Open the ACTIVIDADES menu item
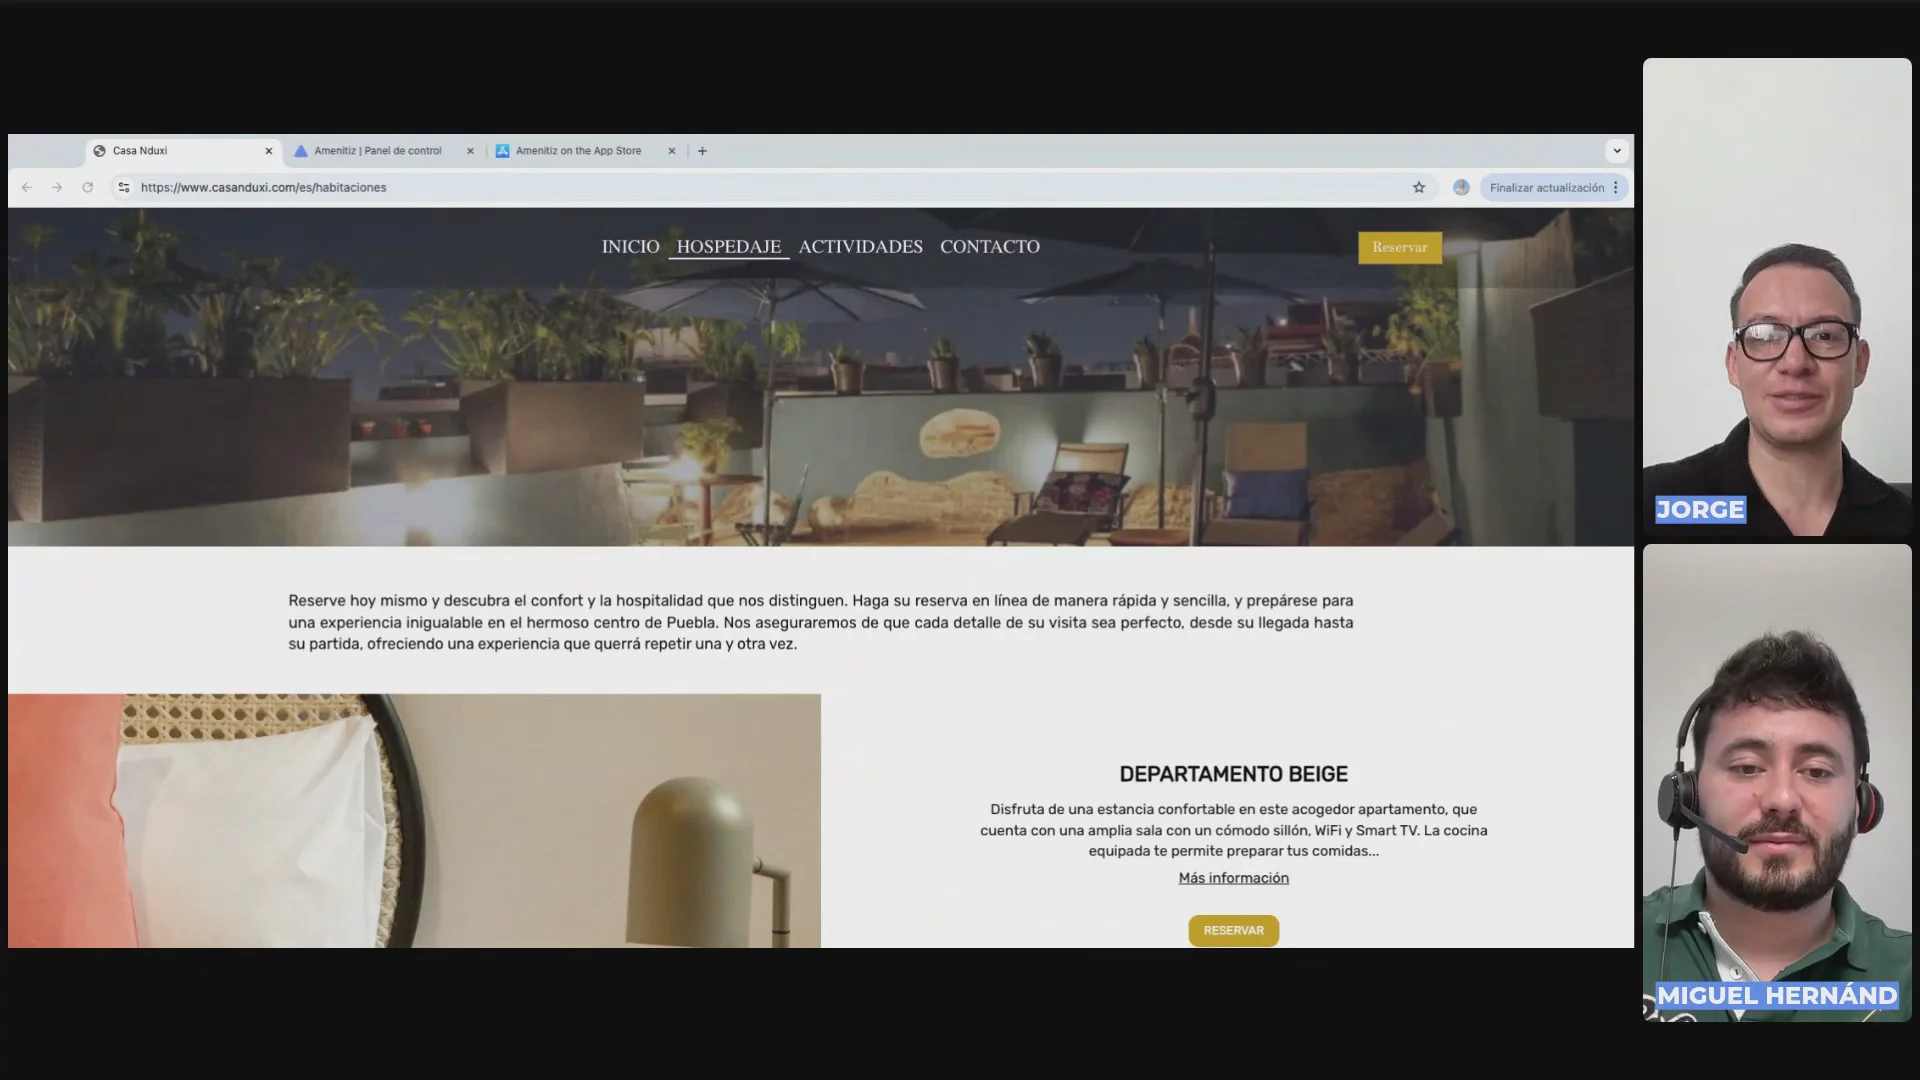 [860, 247]
